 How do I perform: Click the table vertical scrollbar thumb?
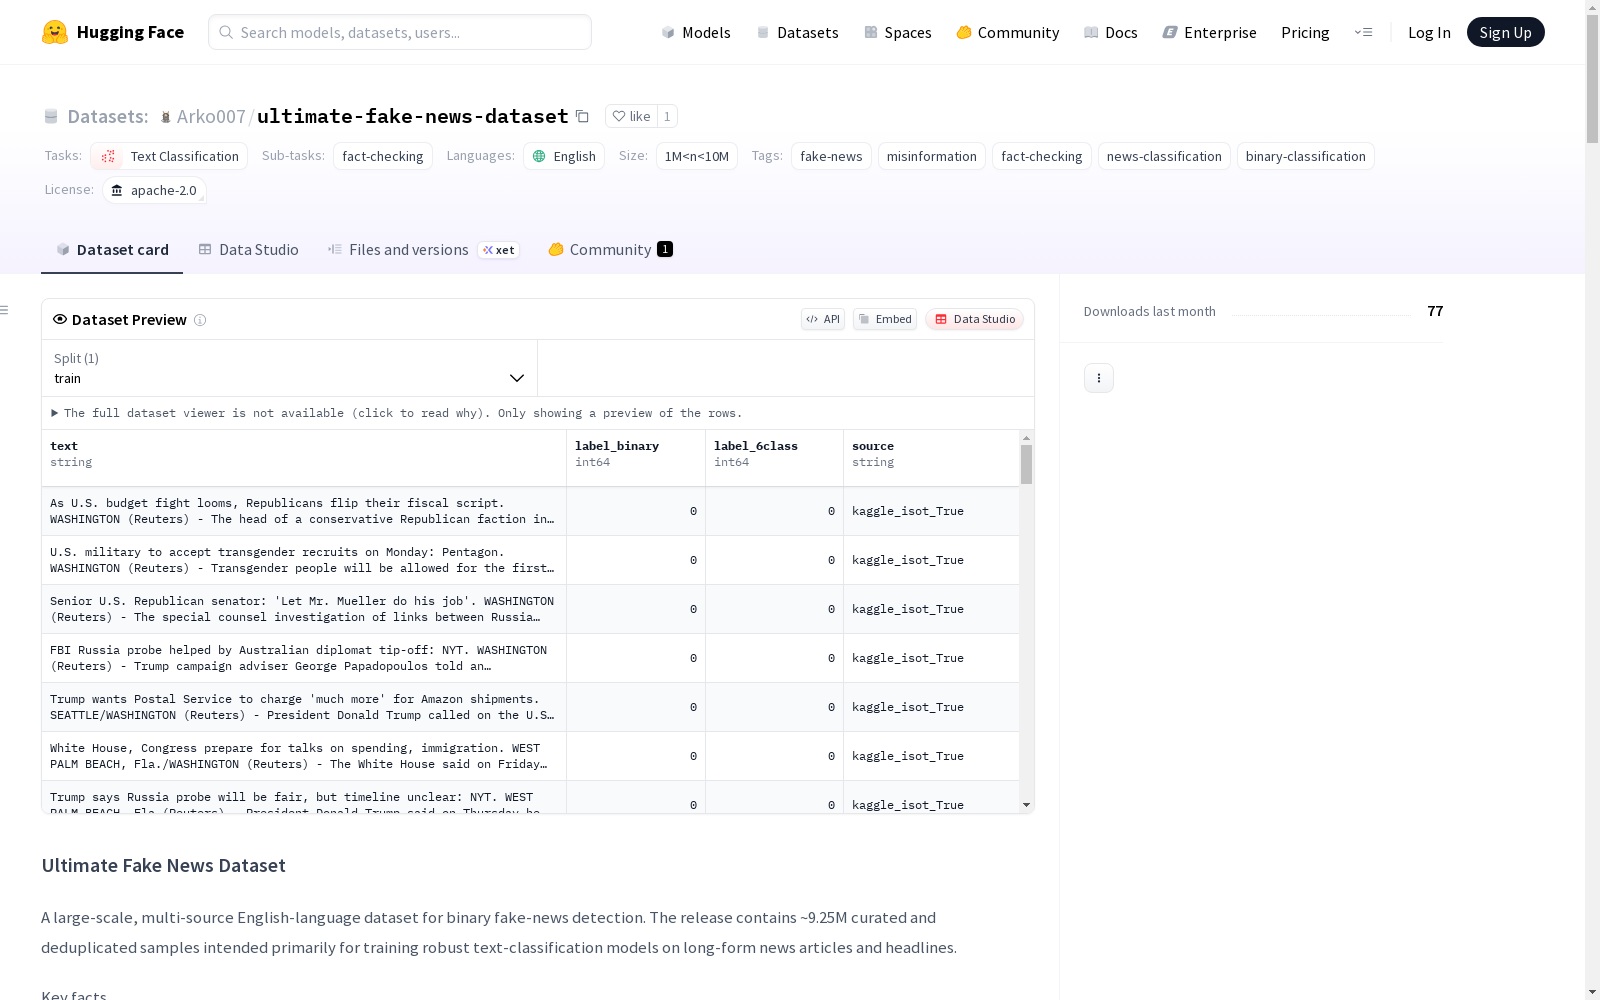tap(1026, 465)
